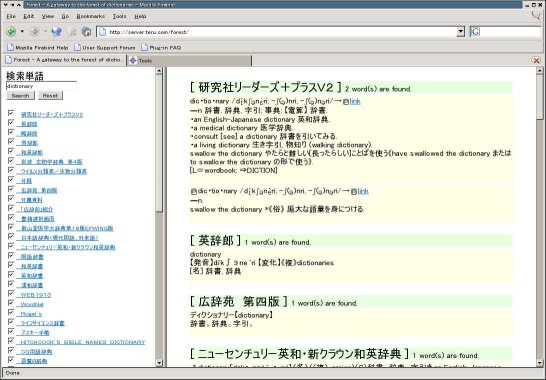Click the Stop loading toolbar icon
546x380 pixels.
click(73, 32)
